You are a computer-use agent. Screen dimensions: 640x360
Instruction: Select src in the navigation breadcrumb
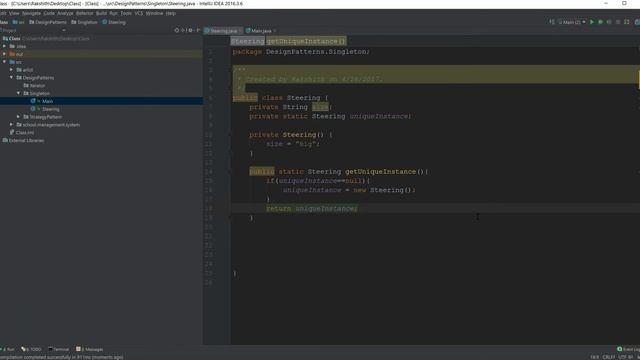(18, 22)
